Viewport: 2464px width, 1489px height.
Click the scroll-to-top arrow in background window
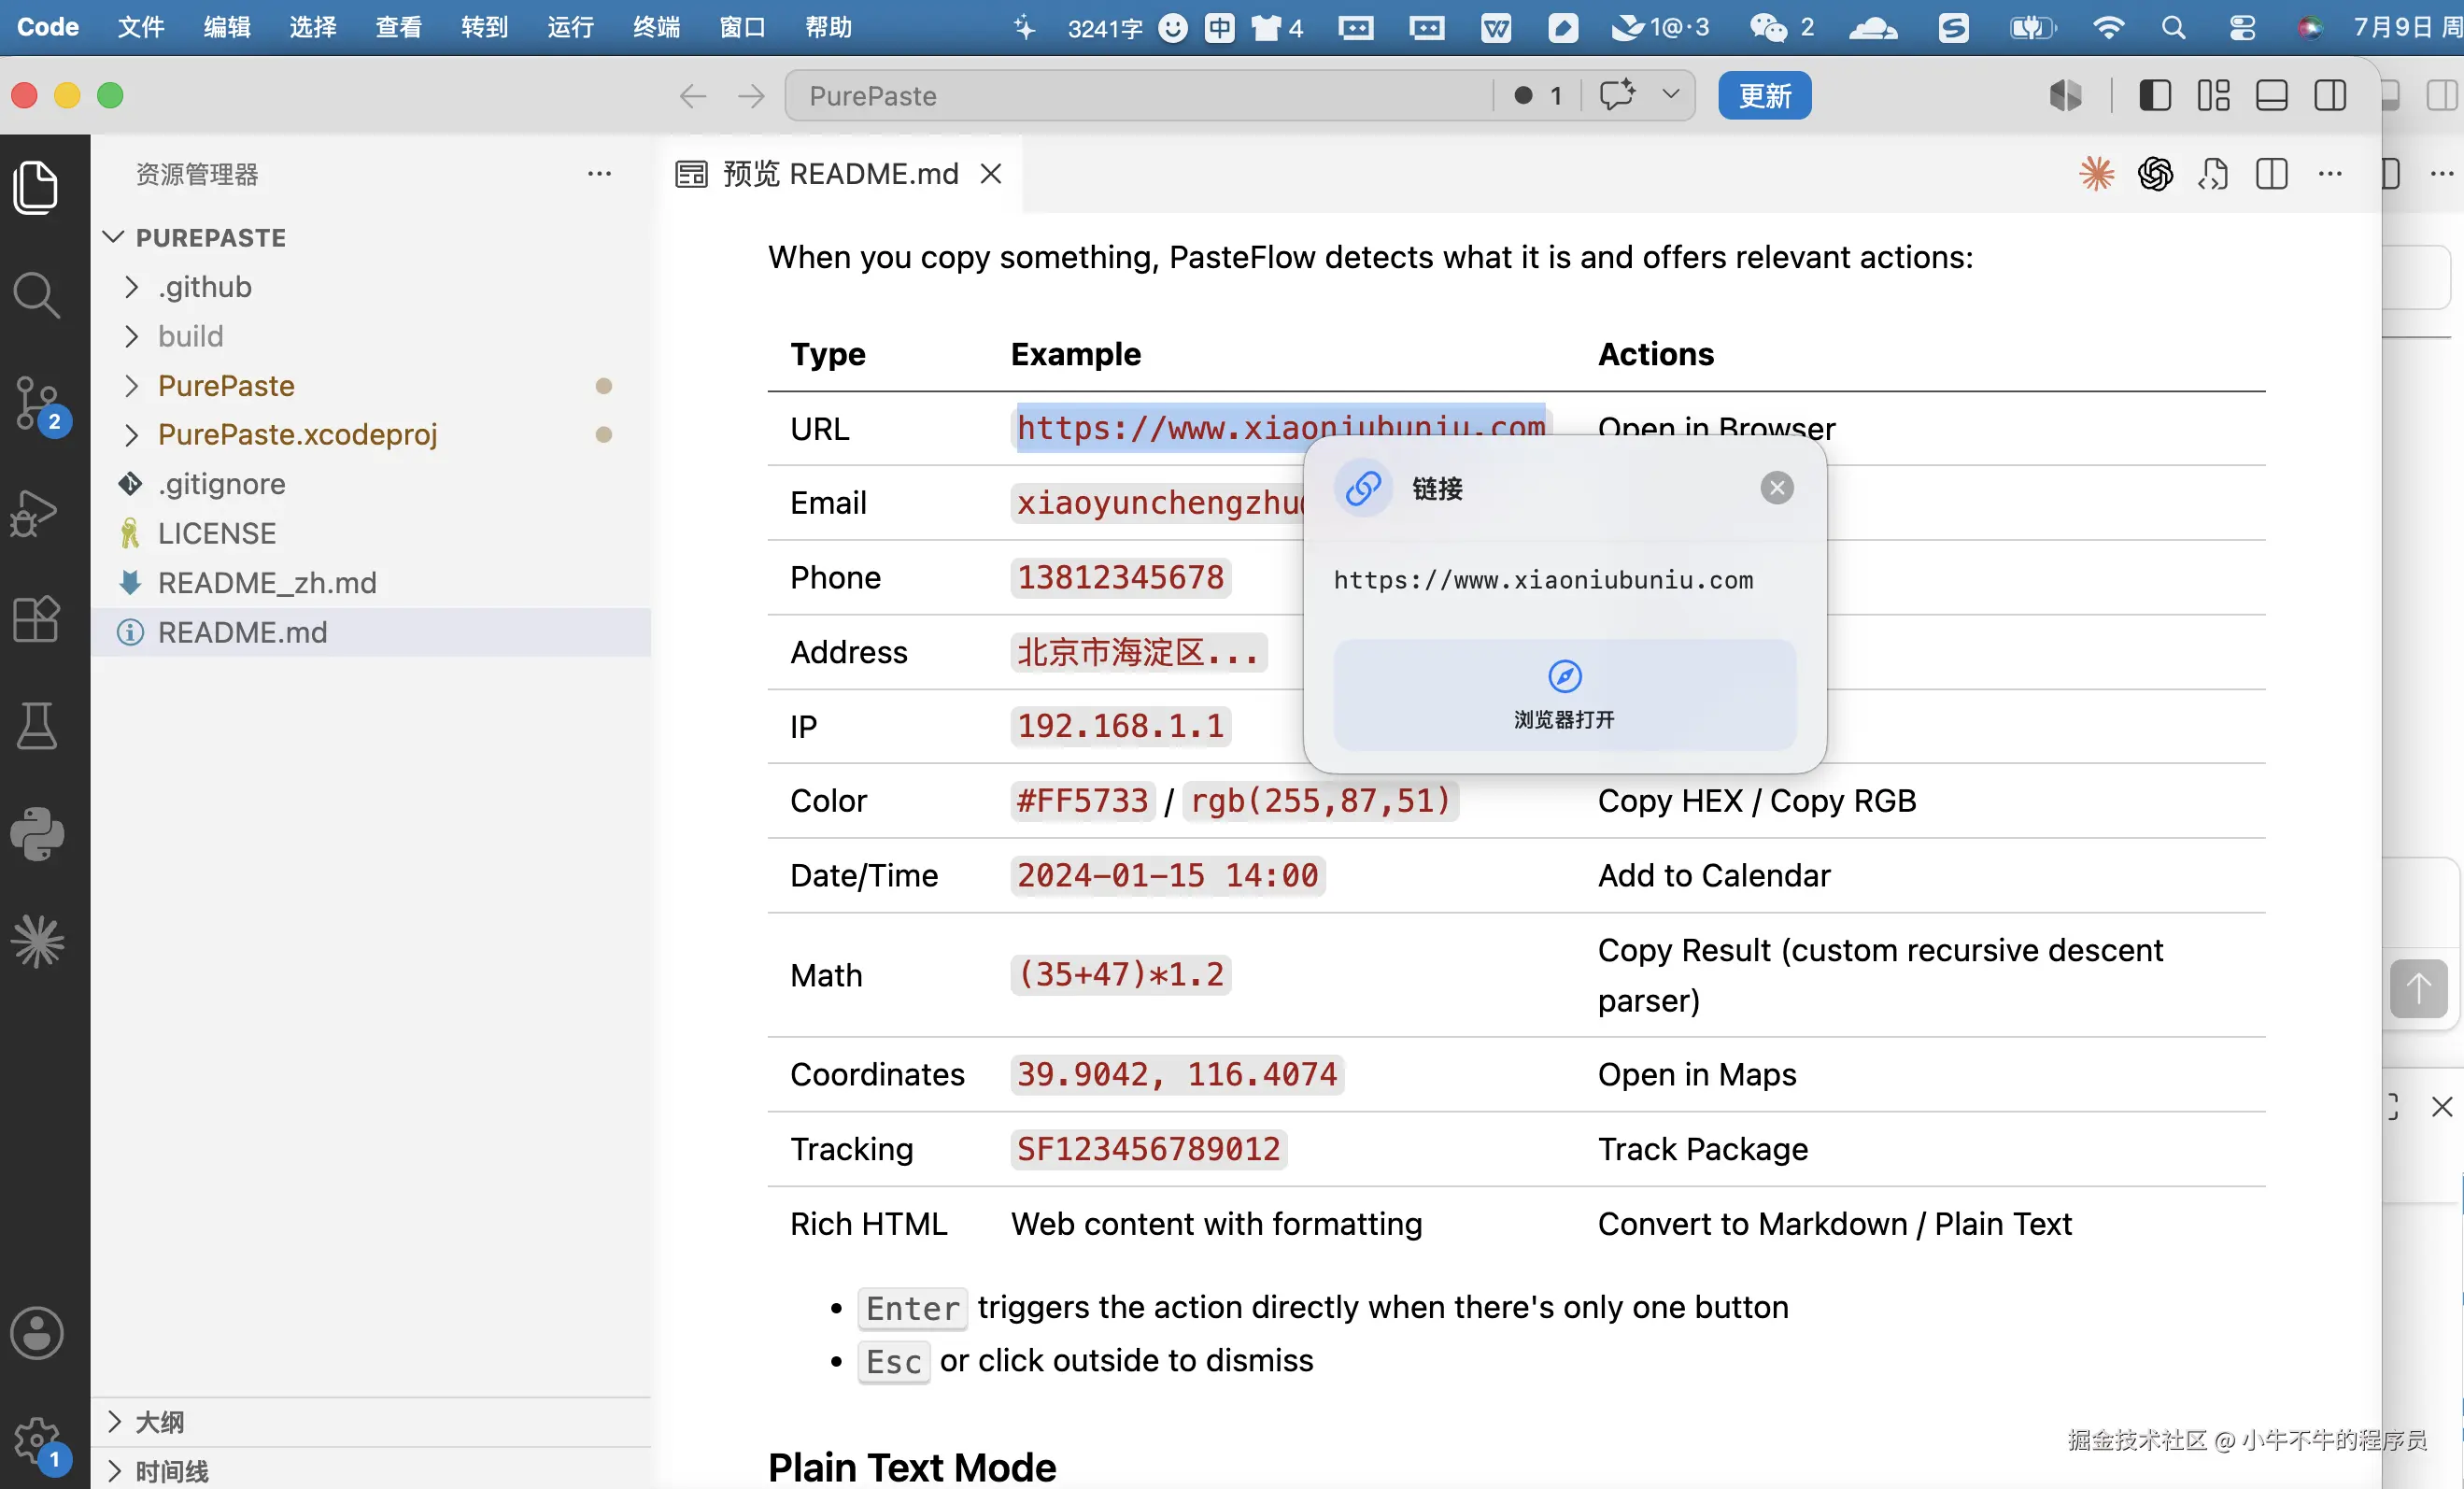point(2418,989)
